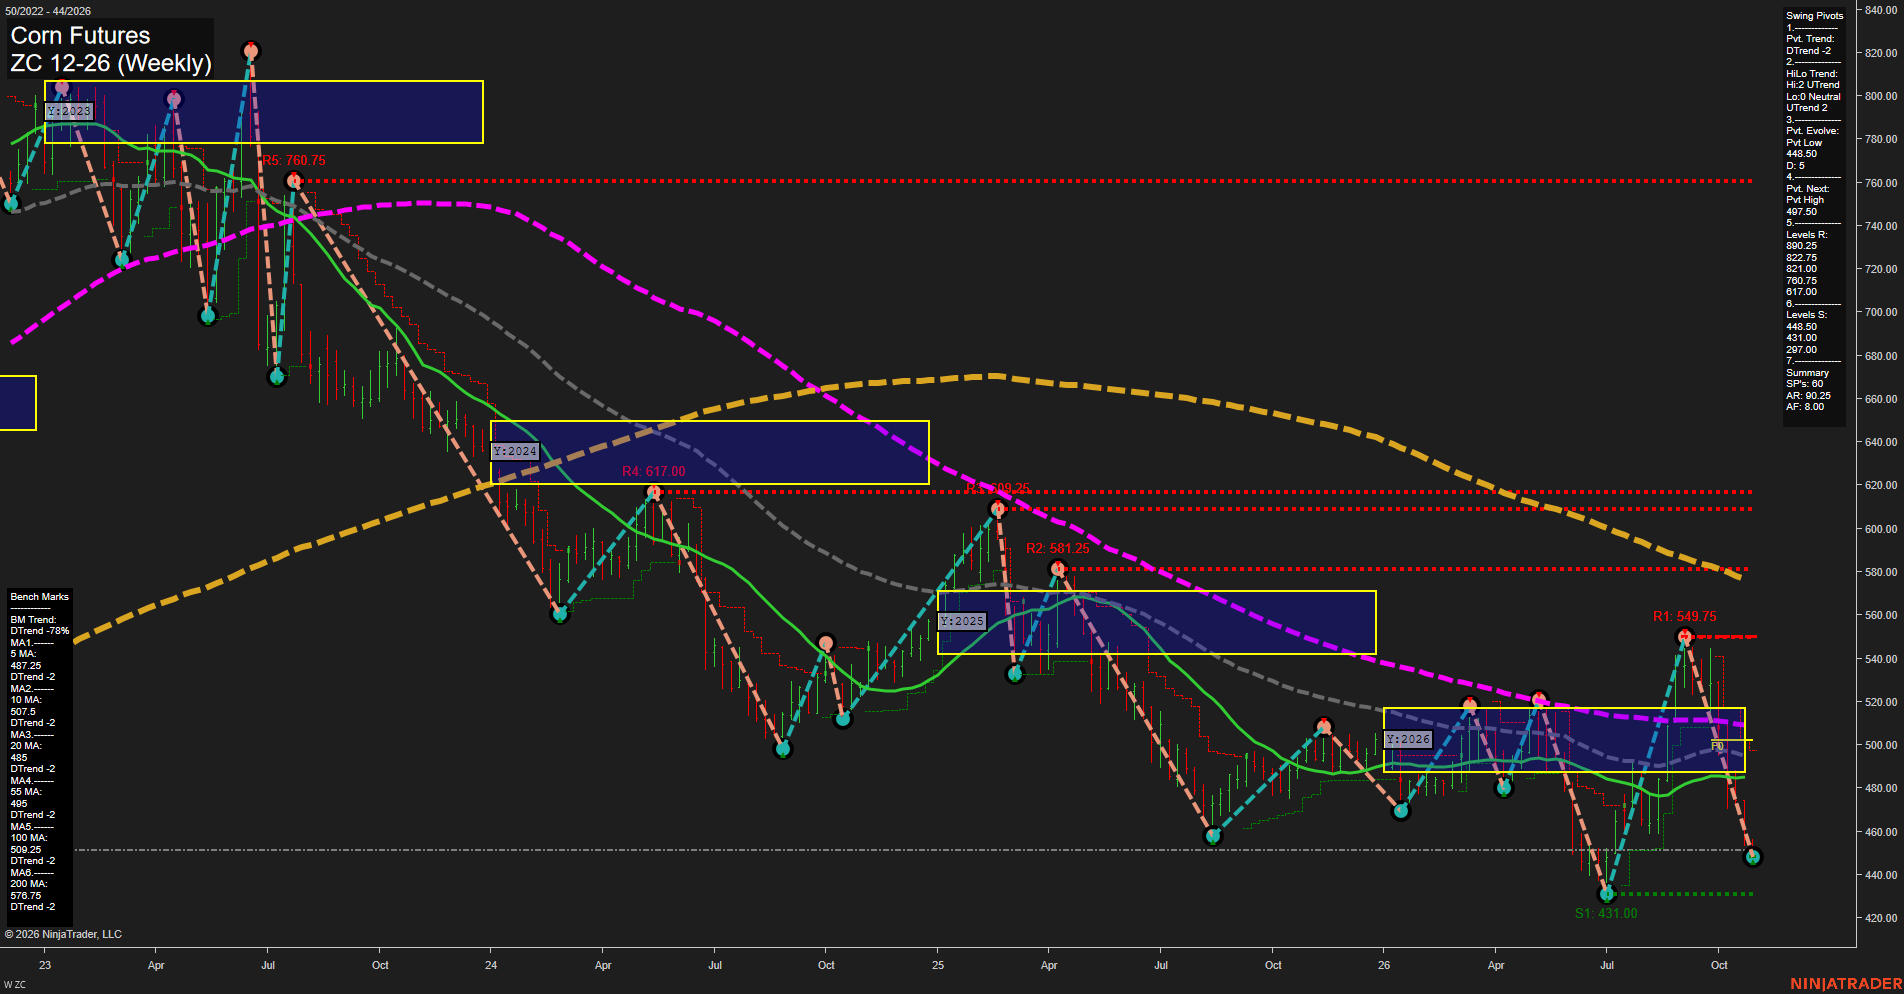
Task: Click the R1: 549.75 resistance label
Action: tap(1685, 616)
